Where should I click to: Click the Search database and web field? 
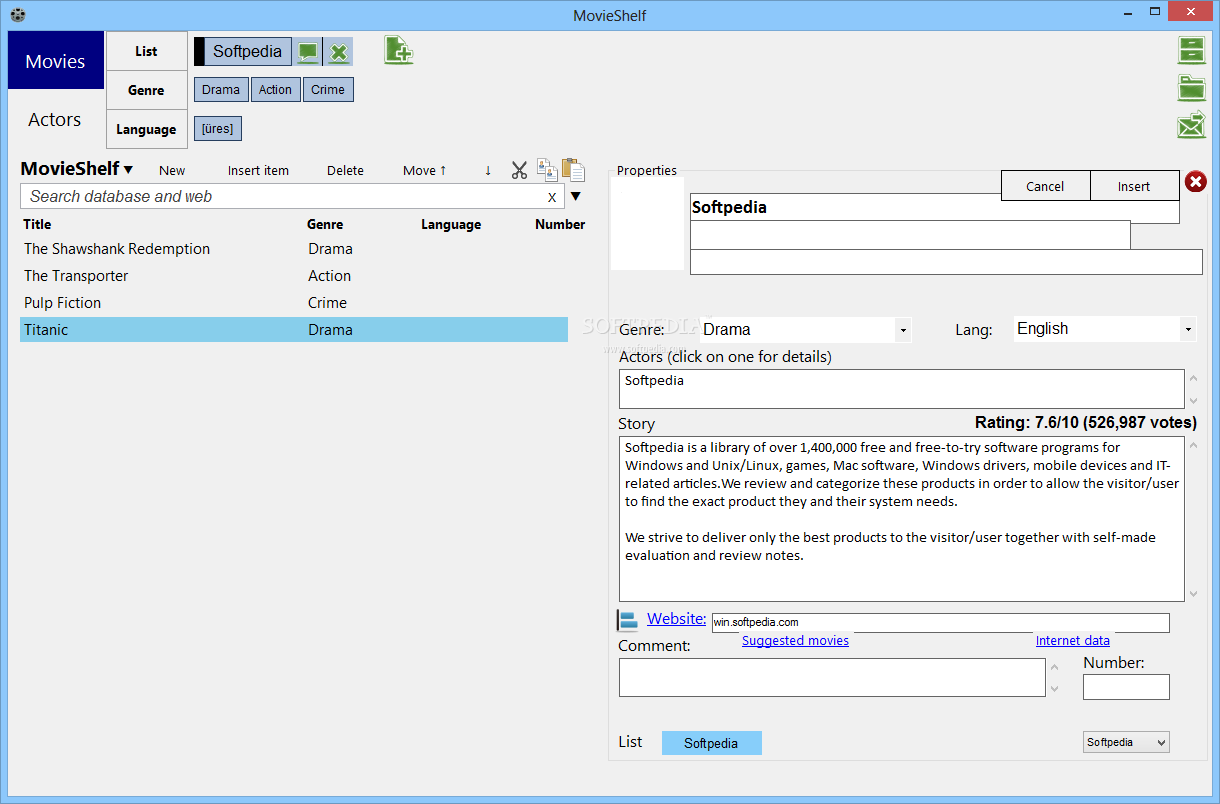[292, 196]
